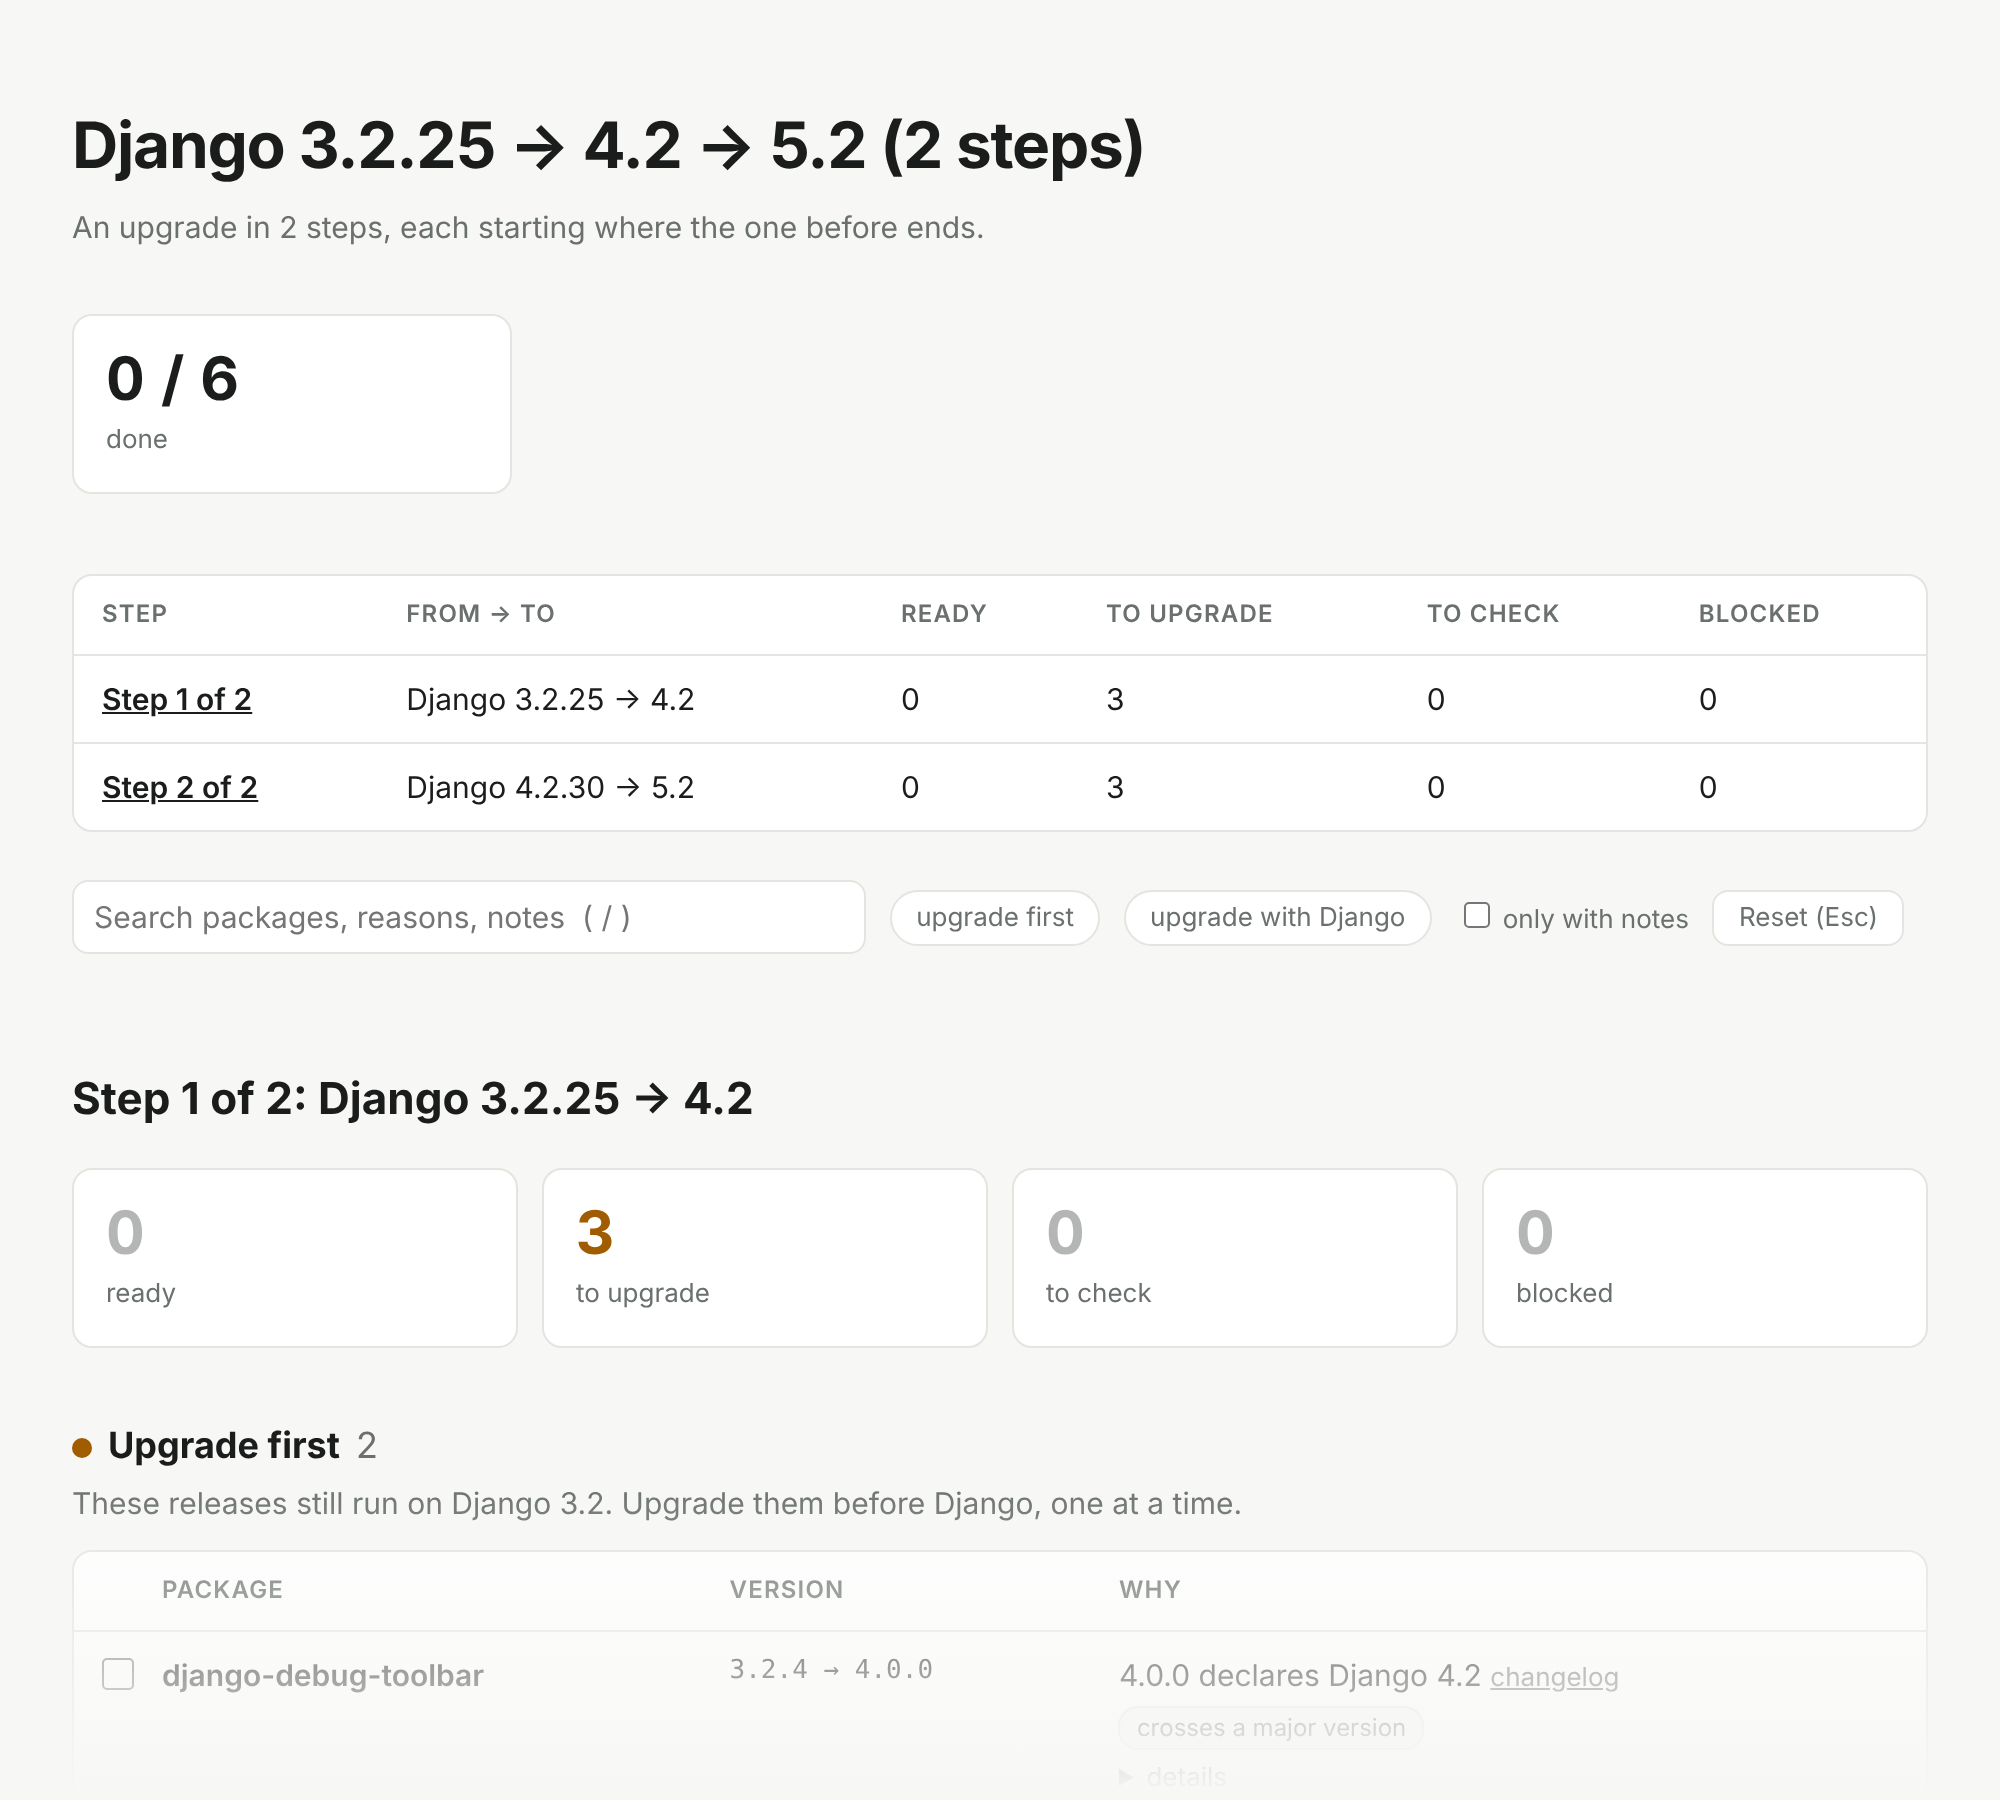
Task: Select the 0 blocked stat card
Action: pos(1704,1258)
